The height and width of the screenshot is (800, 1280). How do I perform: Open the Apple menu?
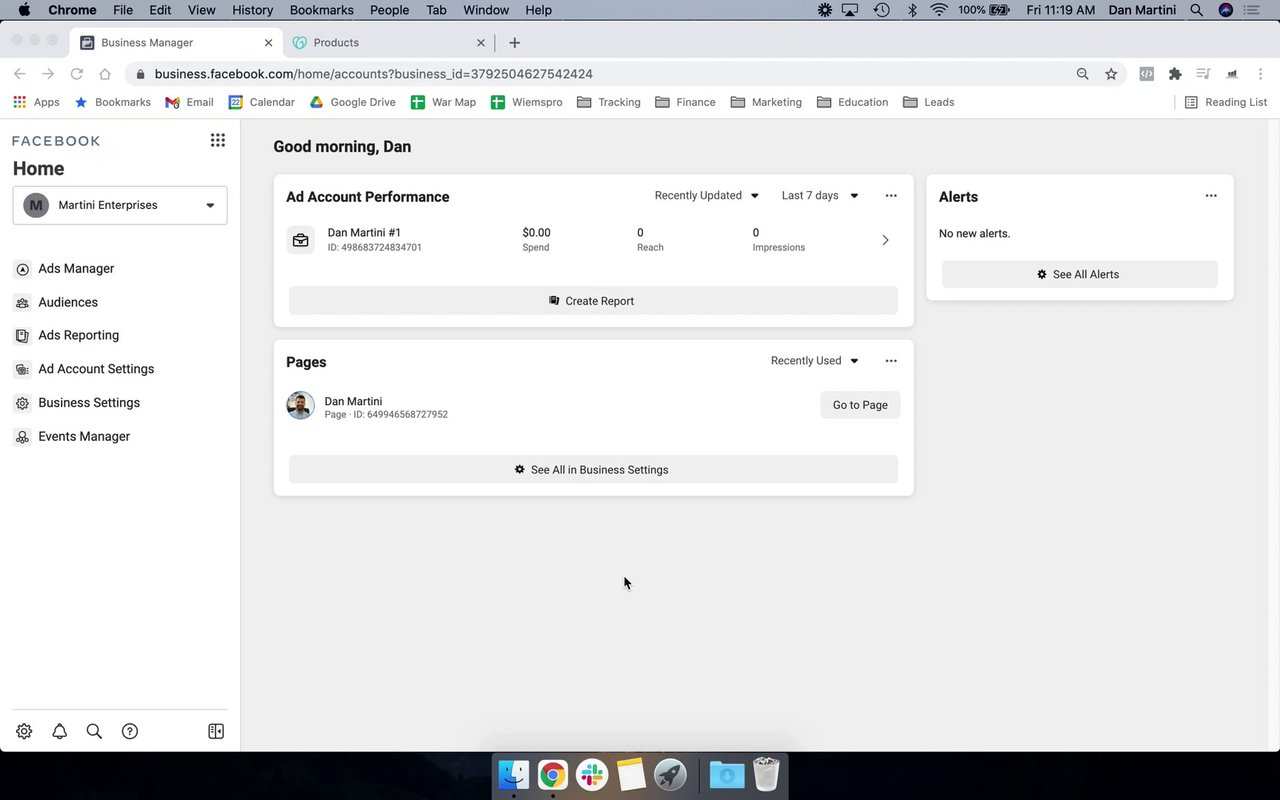pos(24,10)
